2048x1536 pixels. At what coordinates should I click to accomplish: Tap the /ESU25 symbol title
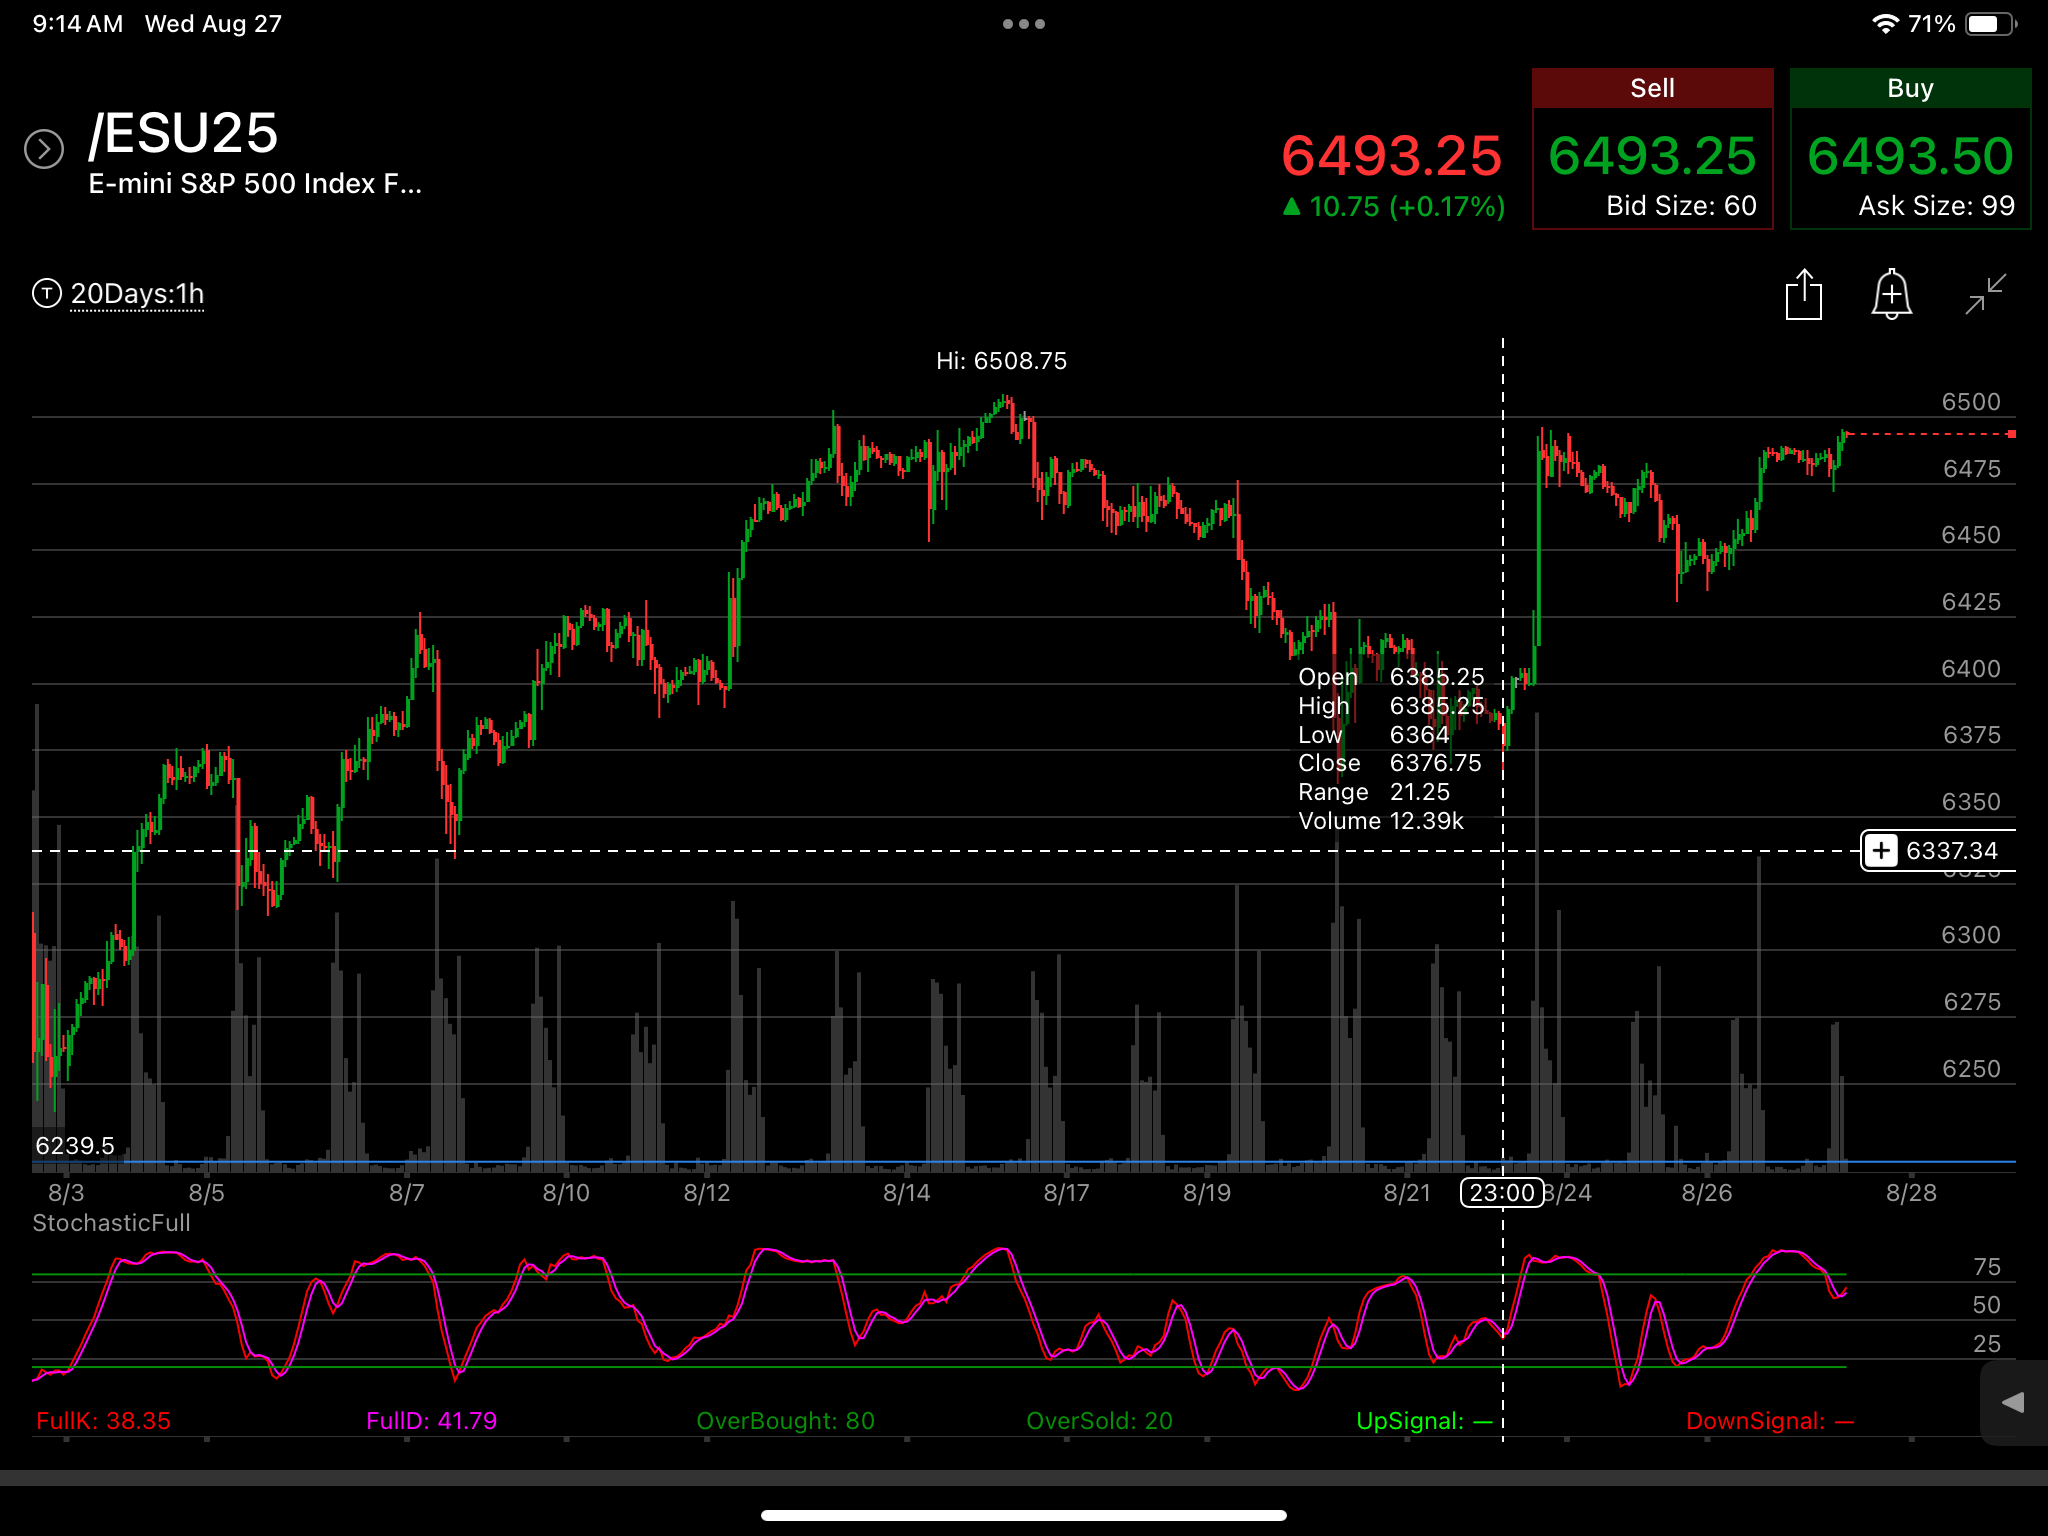(x=184, y=133)
